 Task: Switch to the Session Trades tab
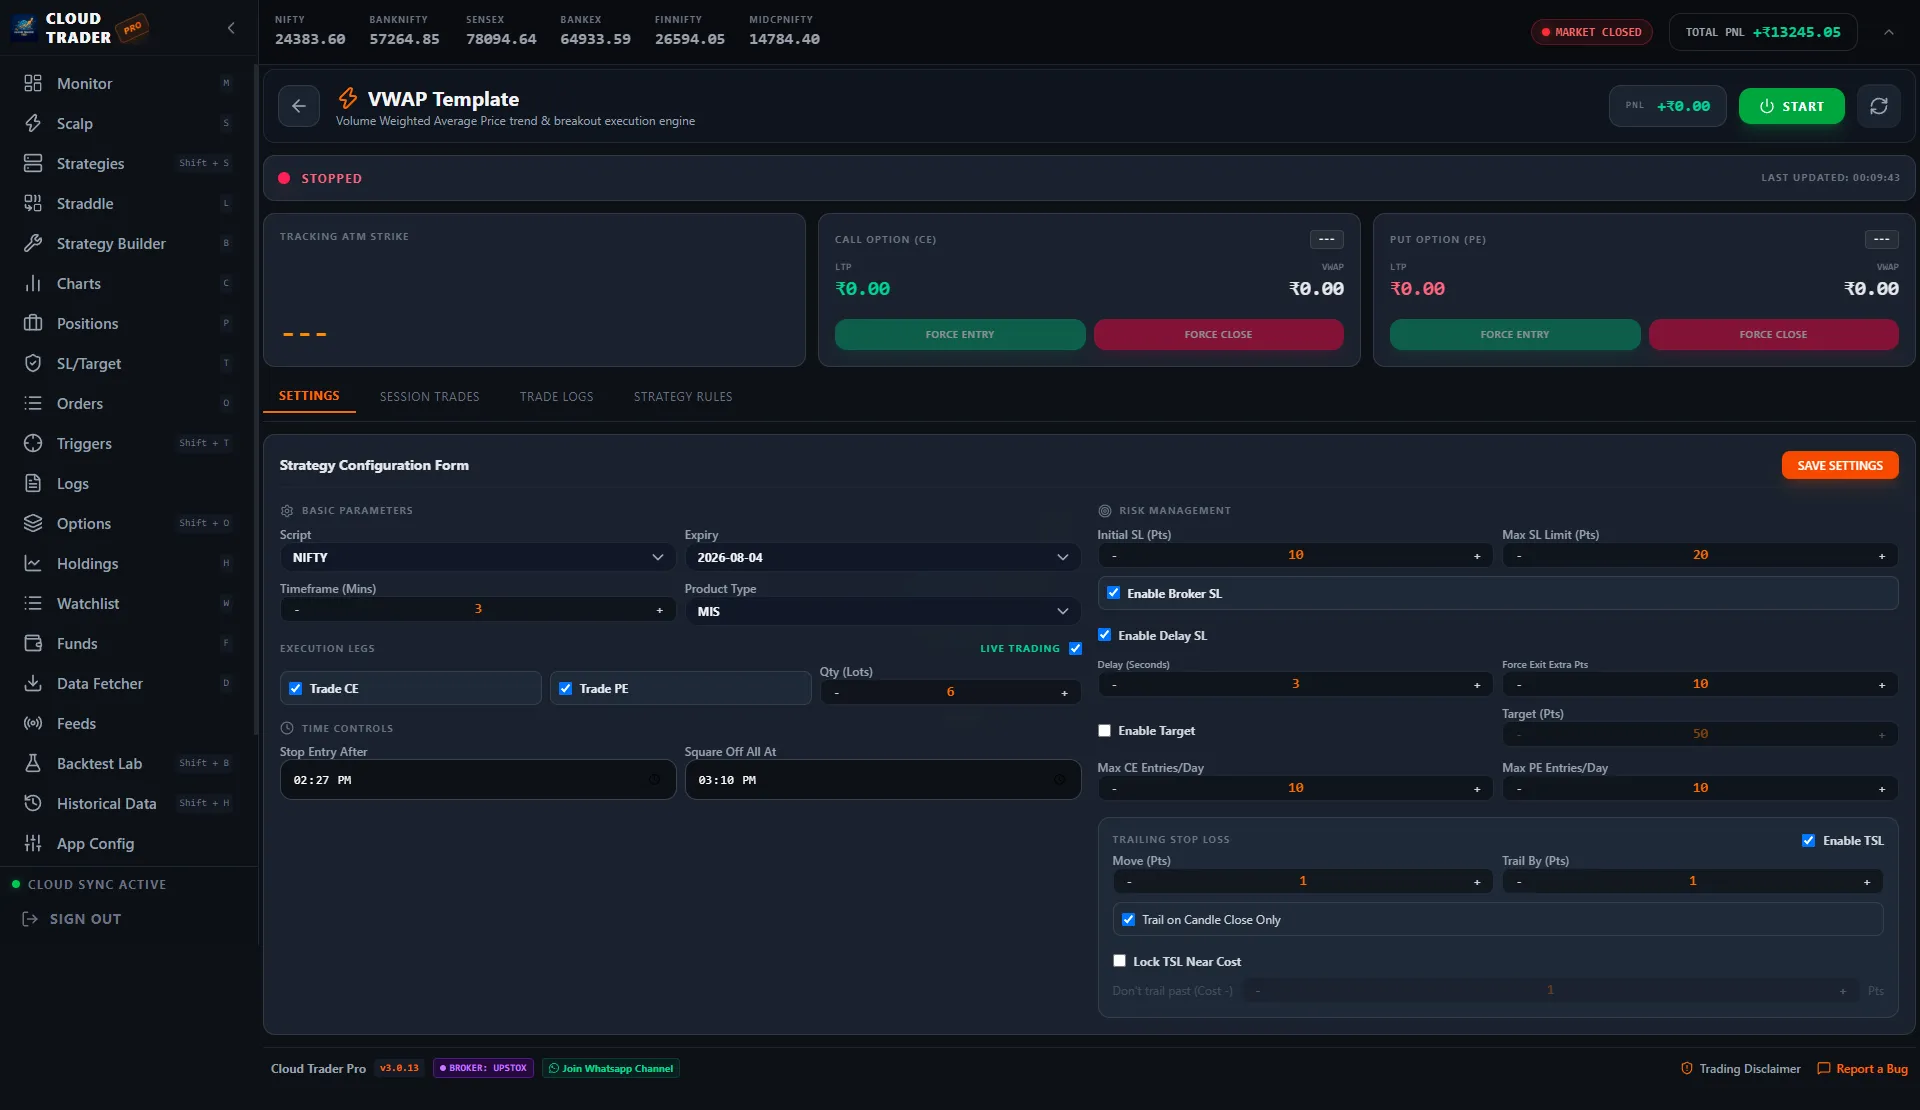(430, 397)
